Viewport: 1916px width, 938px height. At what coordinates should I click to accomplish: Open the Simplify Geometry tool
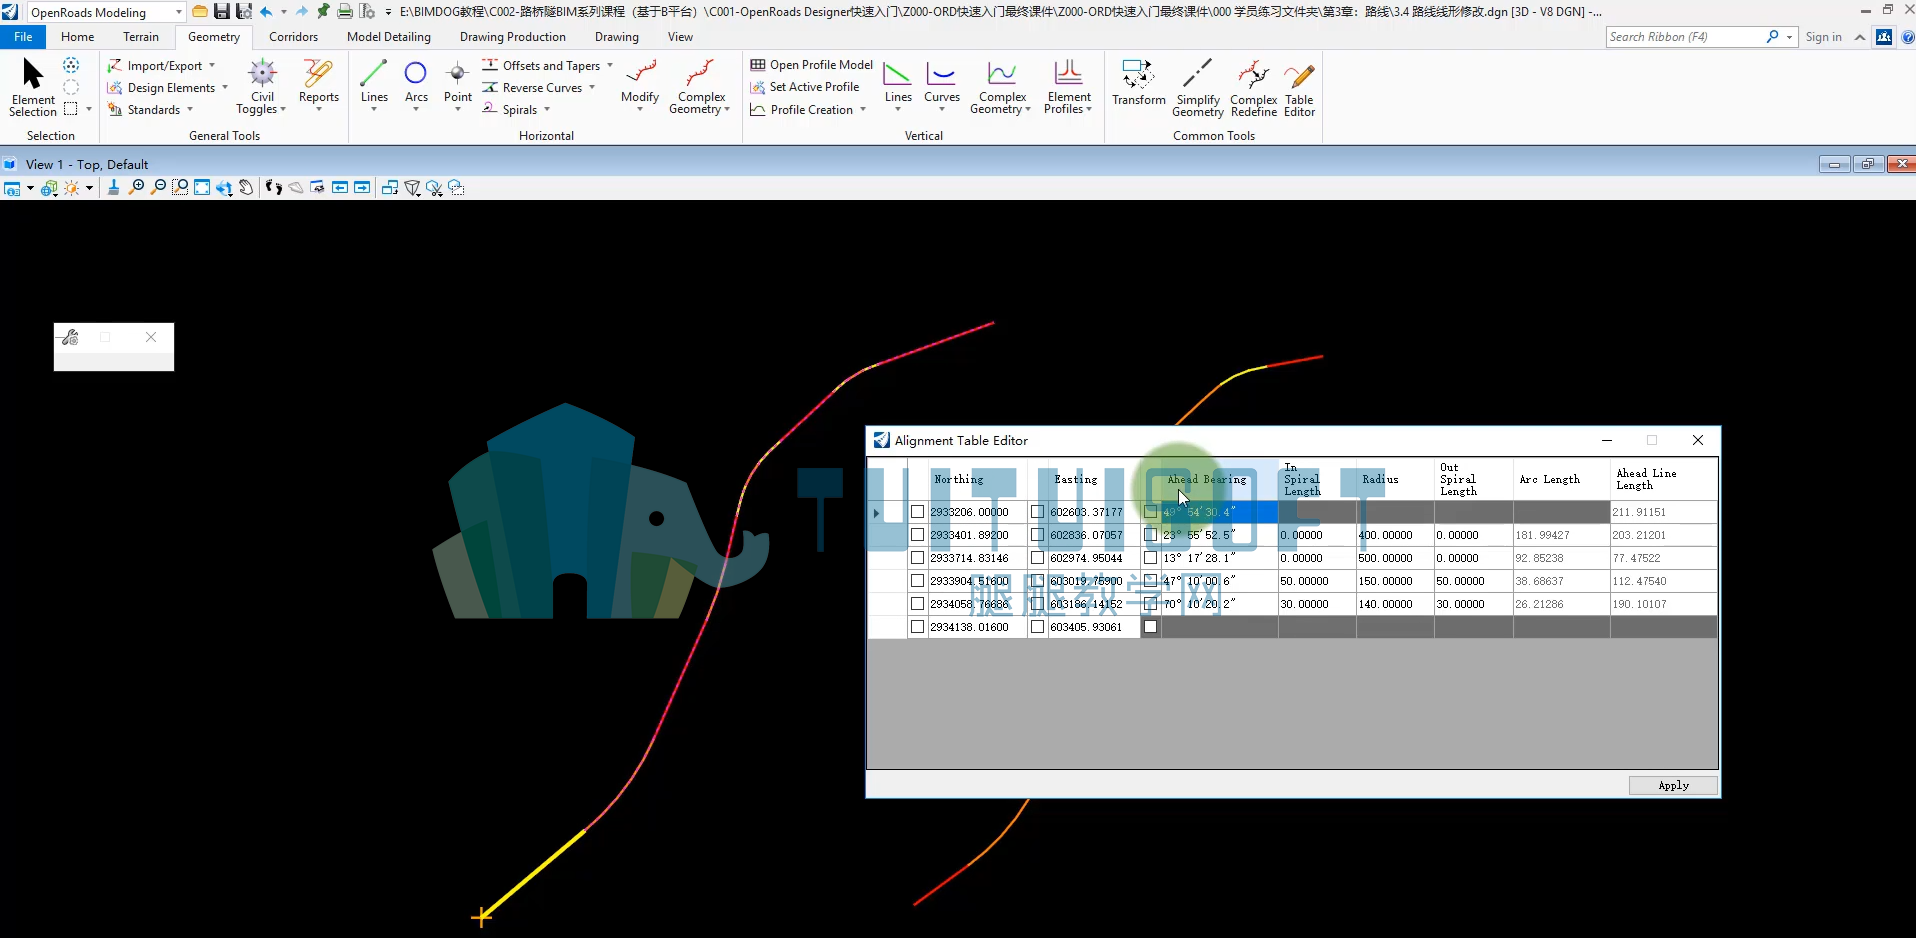point(1198,88)
